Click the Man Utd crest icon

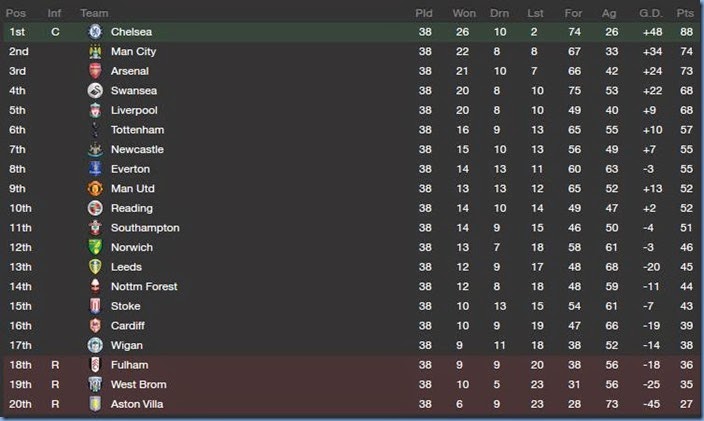(95, 189)
